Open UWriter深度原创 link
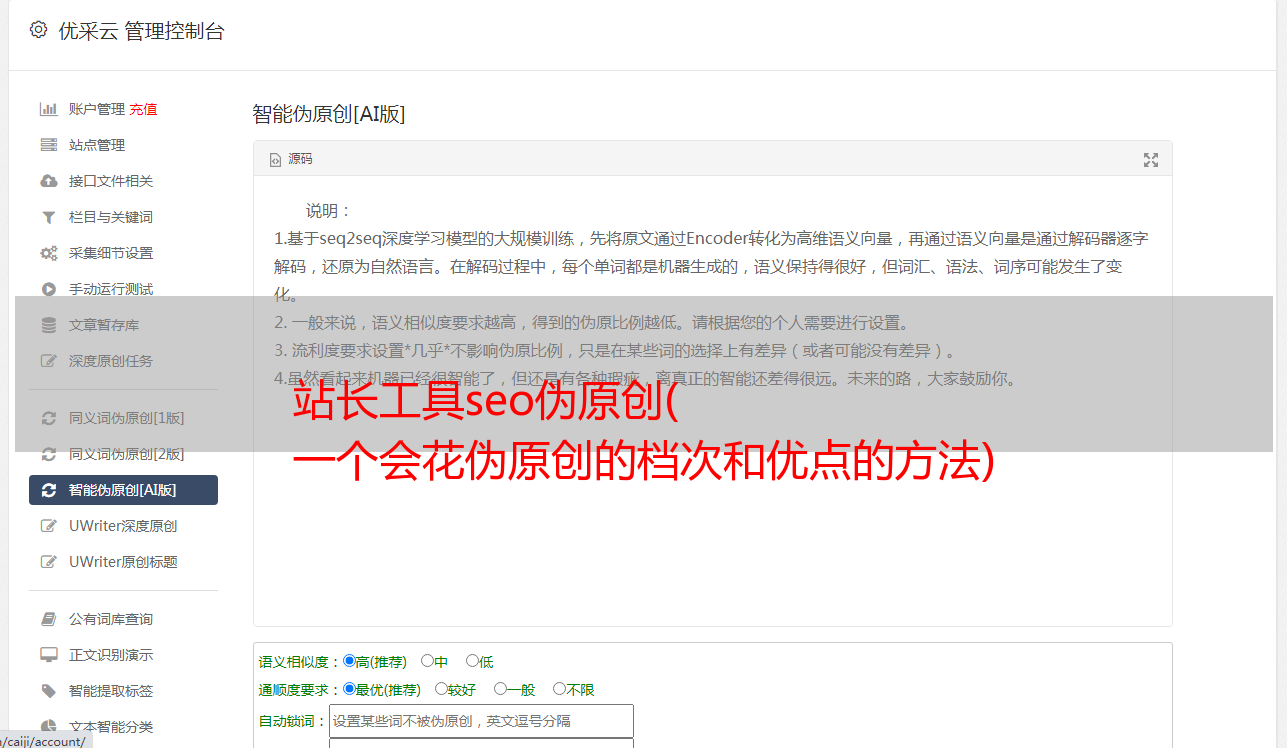1287x748 pixels. click(123, 526)
